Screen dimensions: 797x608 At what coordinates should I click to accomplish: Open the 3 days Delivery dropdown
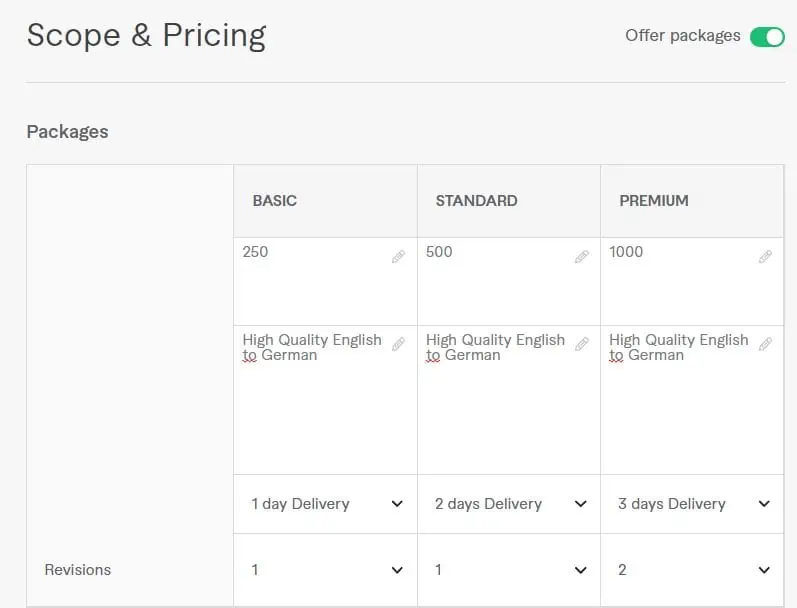[x=692, y=504]
